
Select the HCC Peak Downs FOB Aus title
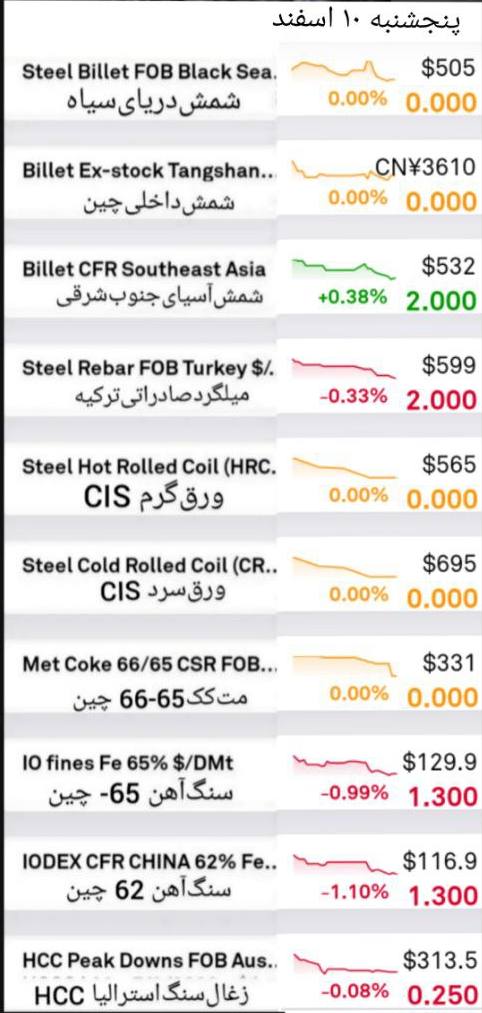pos(150,961)
